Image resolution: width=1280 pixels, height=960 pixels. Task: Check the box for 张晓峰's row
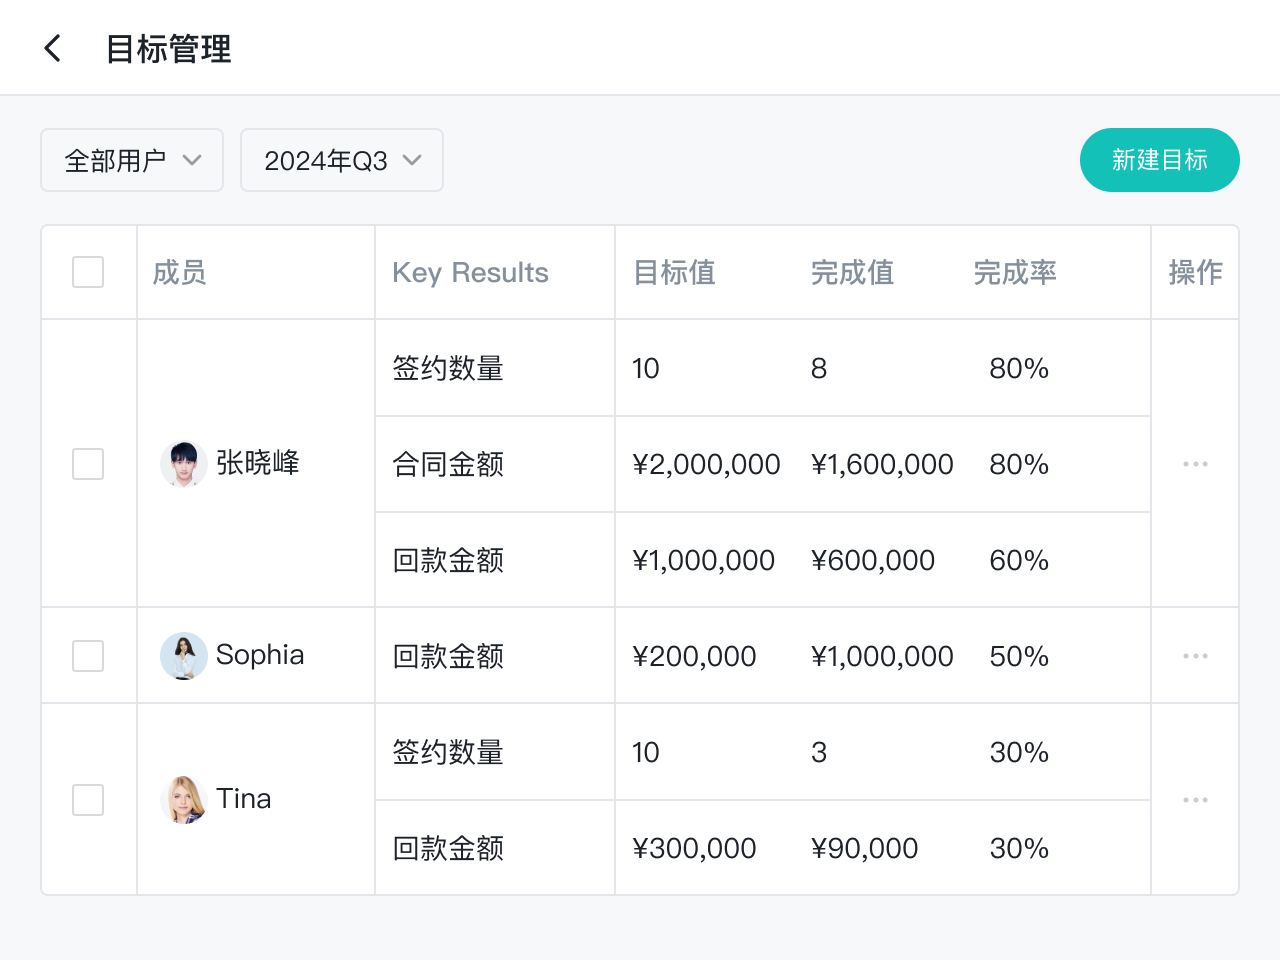coord(88,464)
